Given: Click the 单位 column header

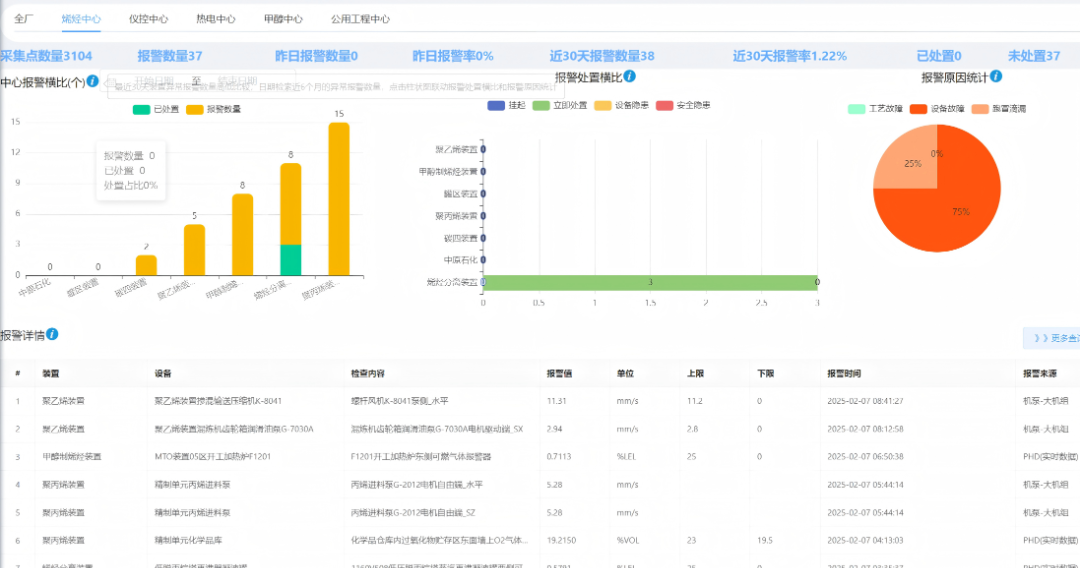Looking at the screenshot, I should [625, 374].
